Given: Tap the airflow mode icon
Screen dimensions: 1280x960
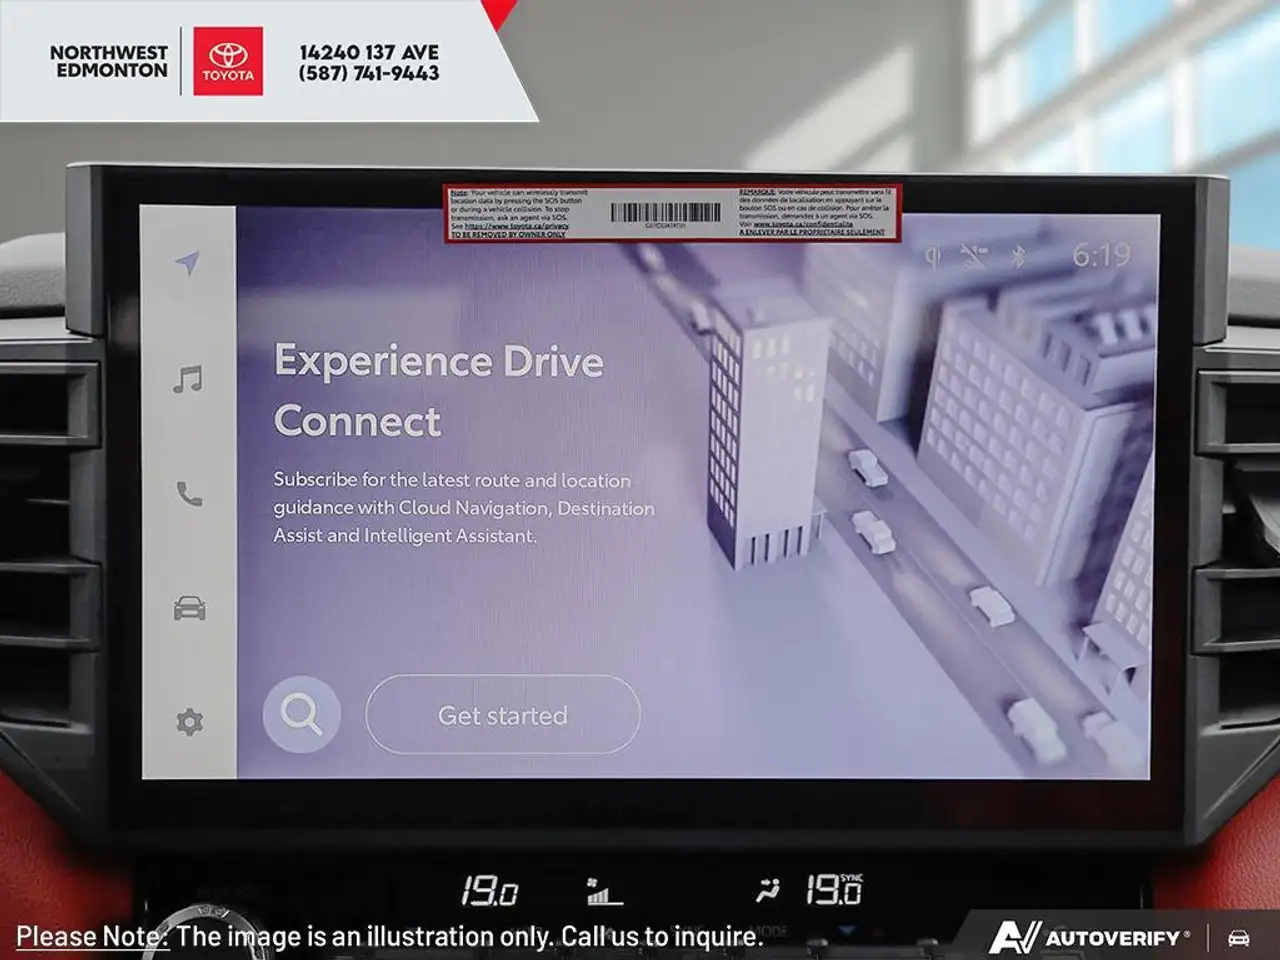Looking at the screenshot, I should pyautogui.click(x=768, y=889).
